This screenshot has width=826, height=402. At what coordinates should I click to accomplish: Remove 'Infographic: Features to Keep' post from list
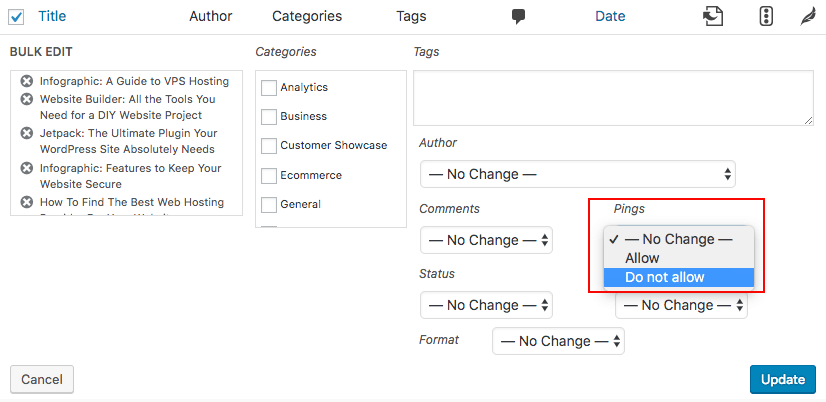(26, 168)
